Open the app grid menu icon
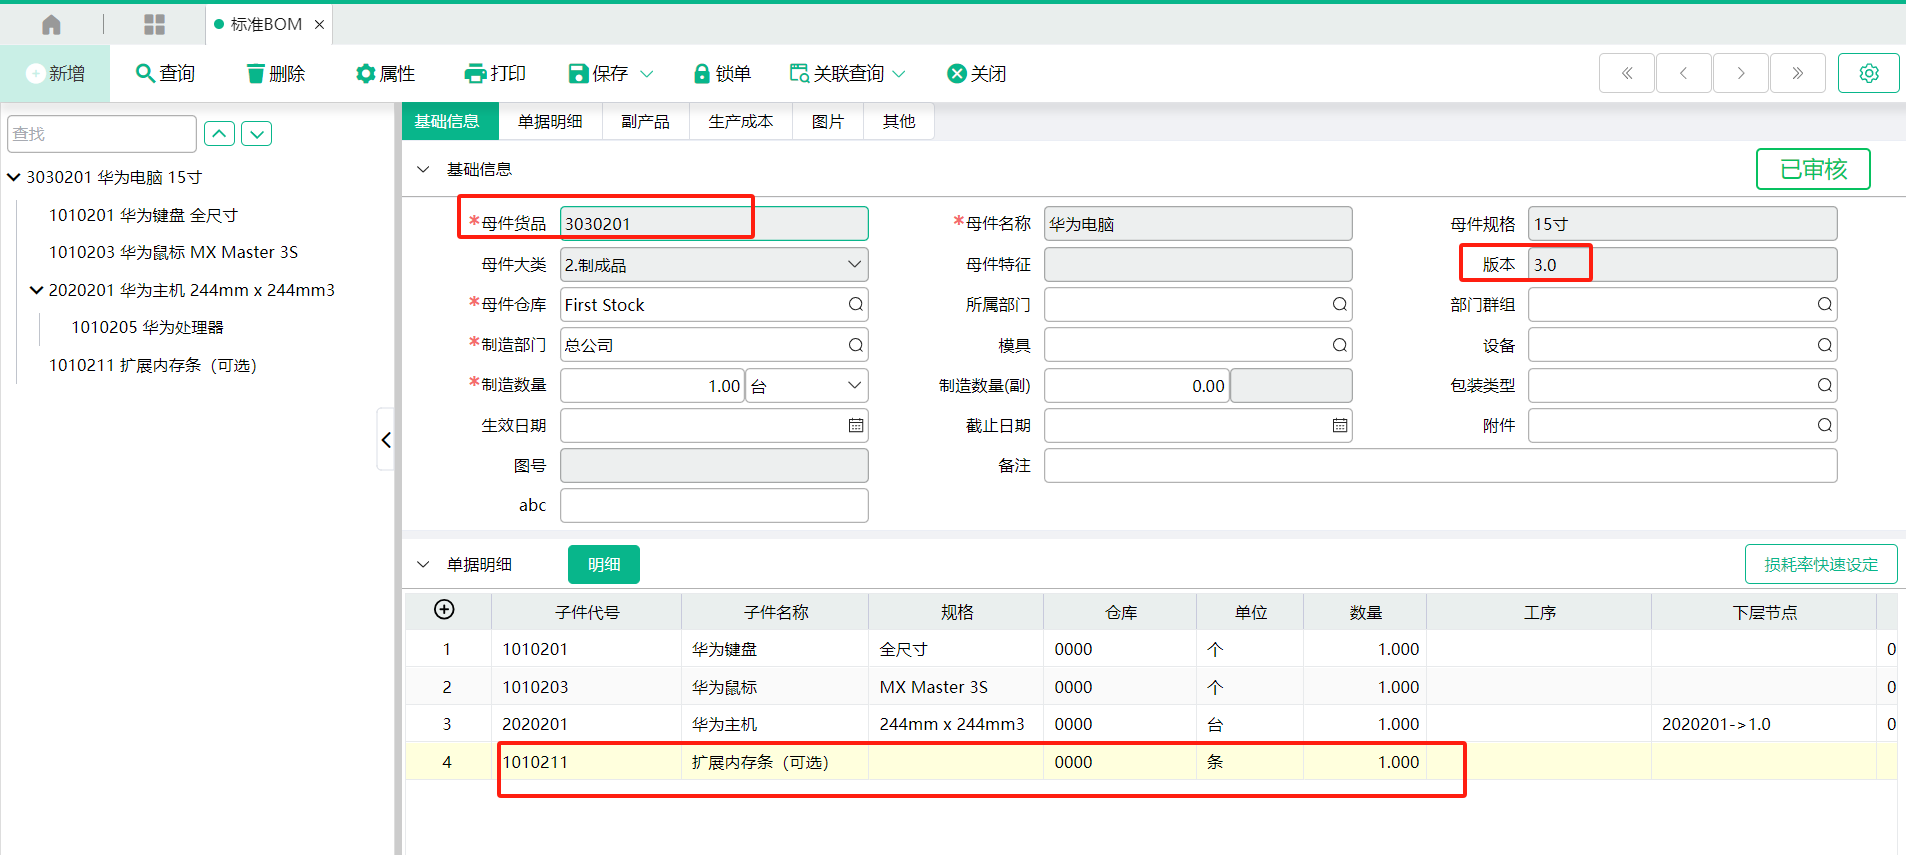Screen dimensions: 1906x855 click(x=154, y=24)
